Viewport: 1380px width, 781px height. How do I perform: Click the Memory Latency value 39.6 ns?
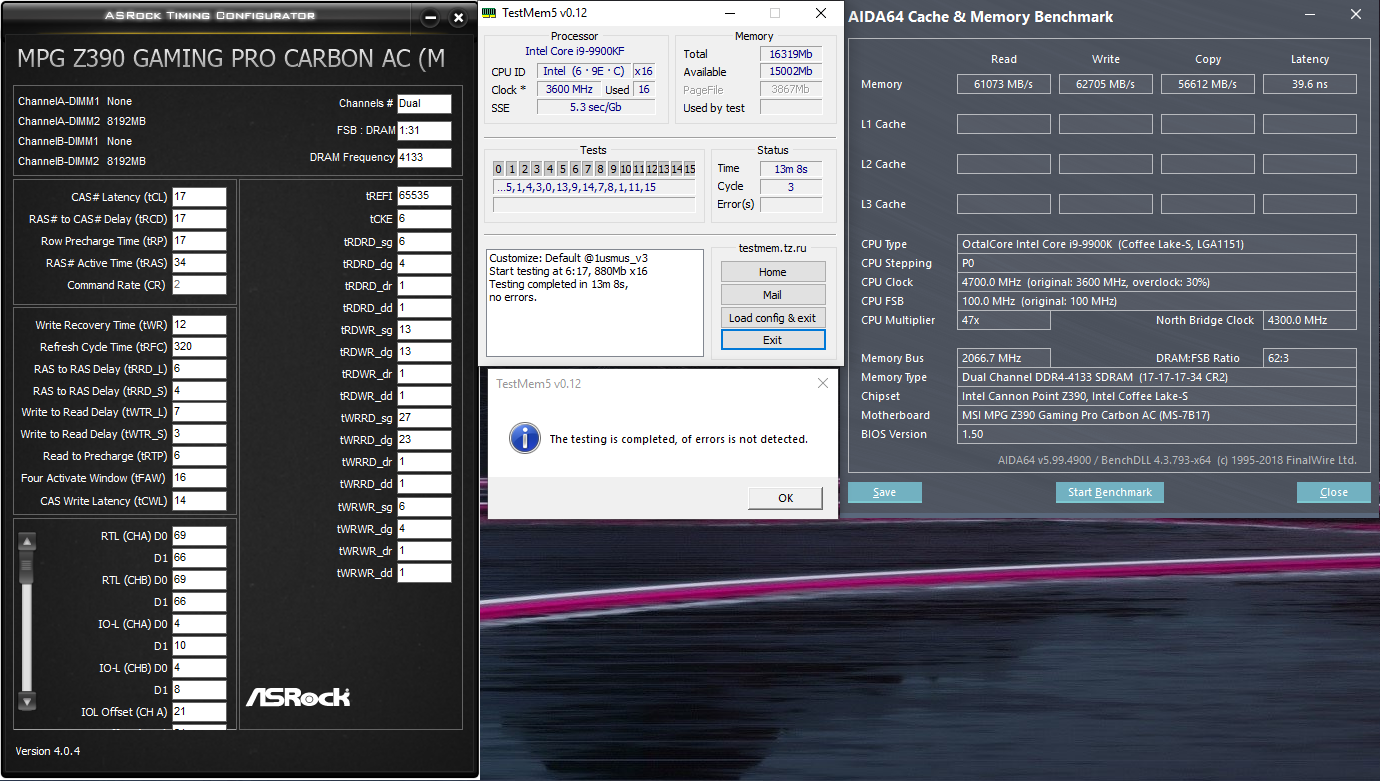click(x=1310, y=84)
